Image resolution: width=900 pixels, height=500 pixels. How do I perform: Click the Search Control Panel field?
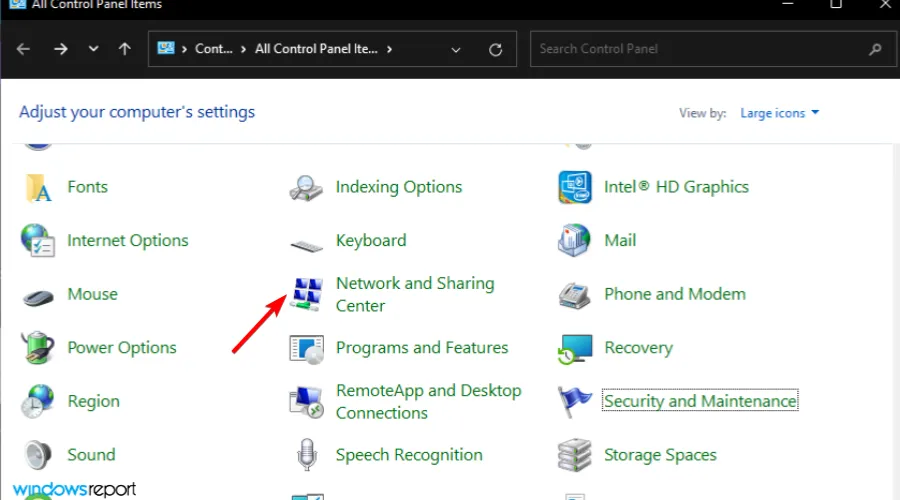click(700, 49)
